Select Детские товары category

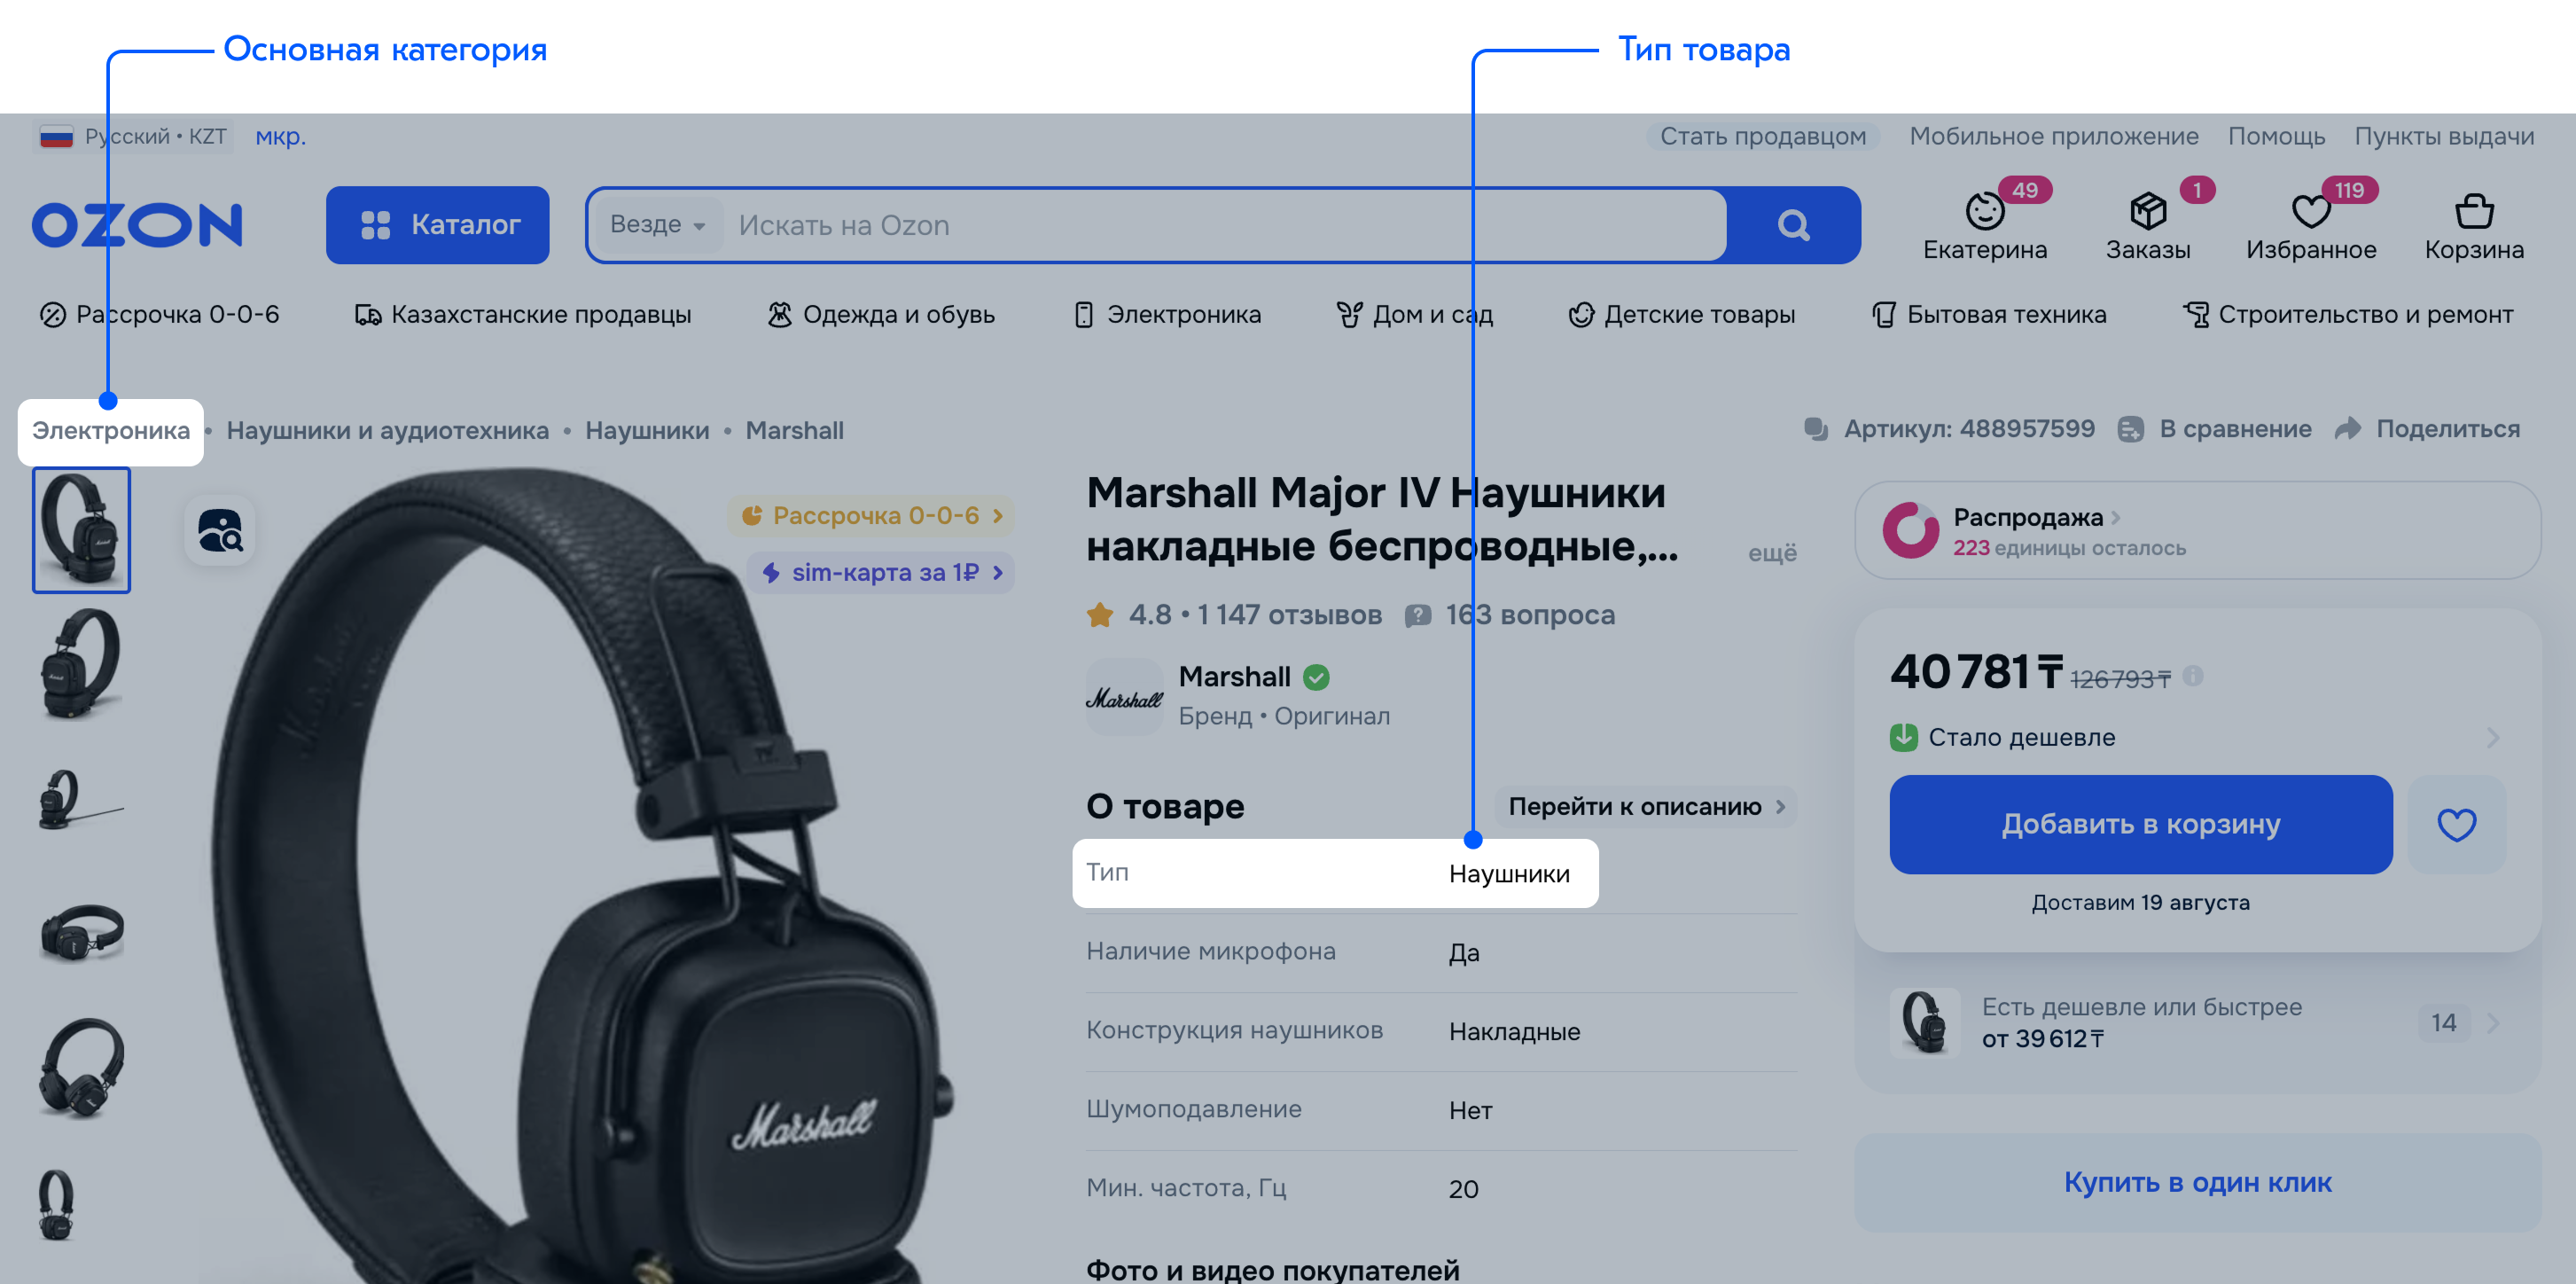pyautogui.click(x=1681, y=314)
